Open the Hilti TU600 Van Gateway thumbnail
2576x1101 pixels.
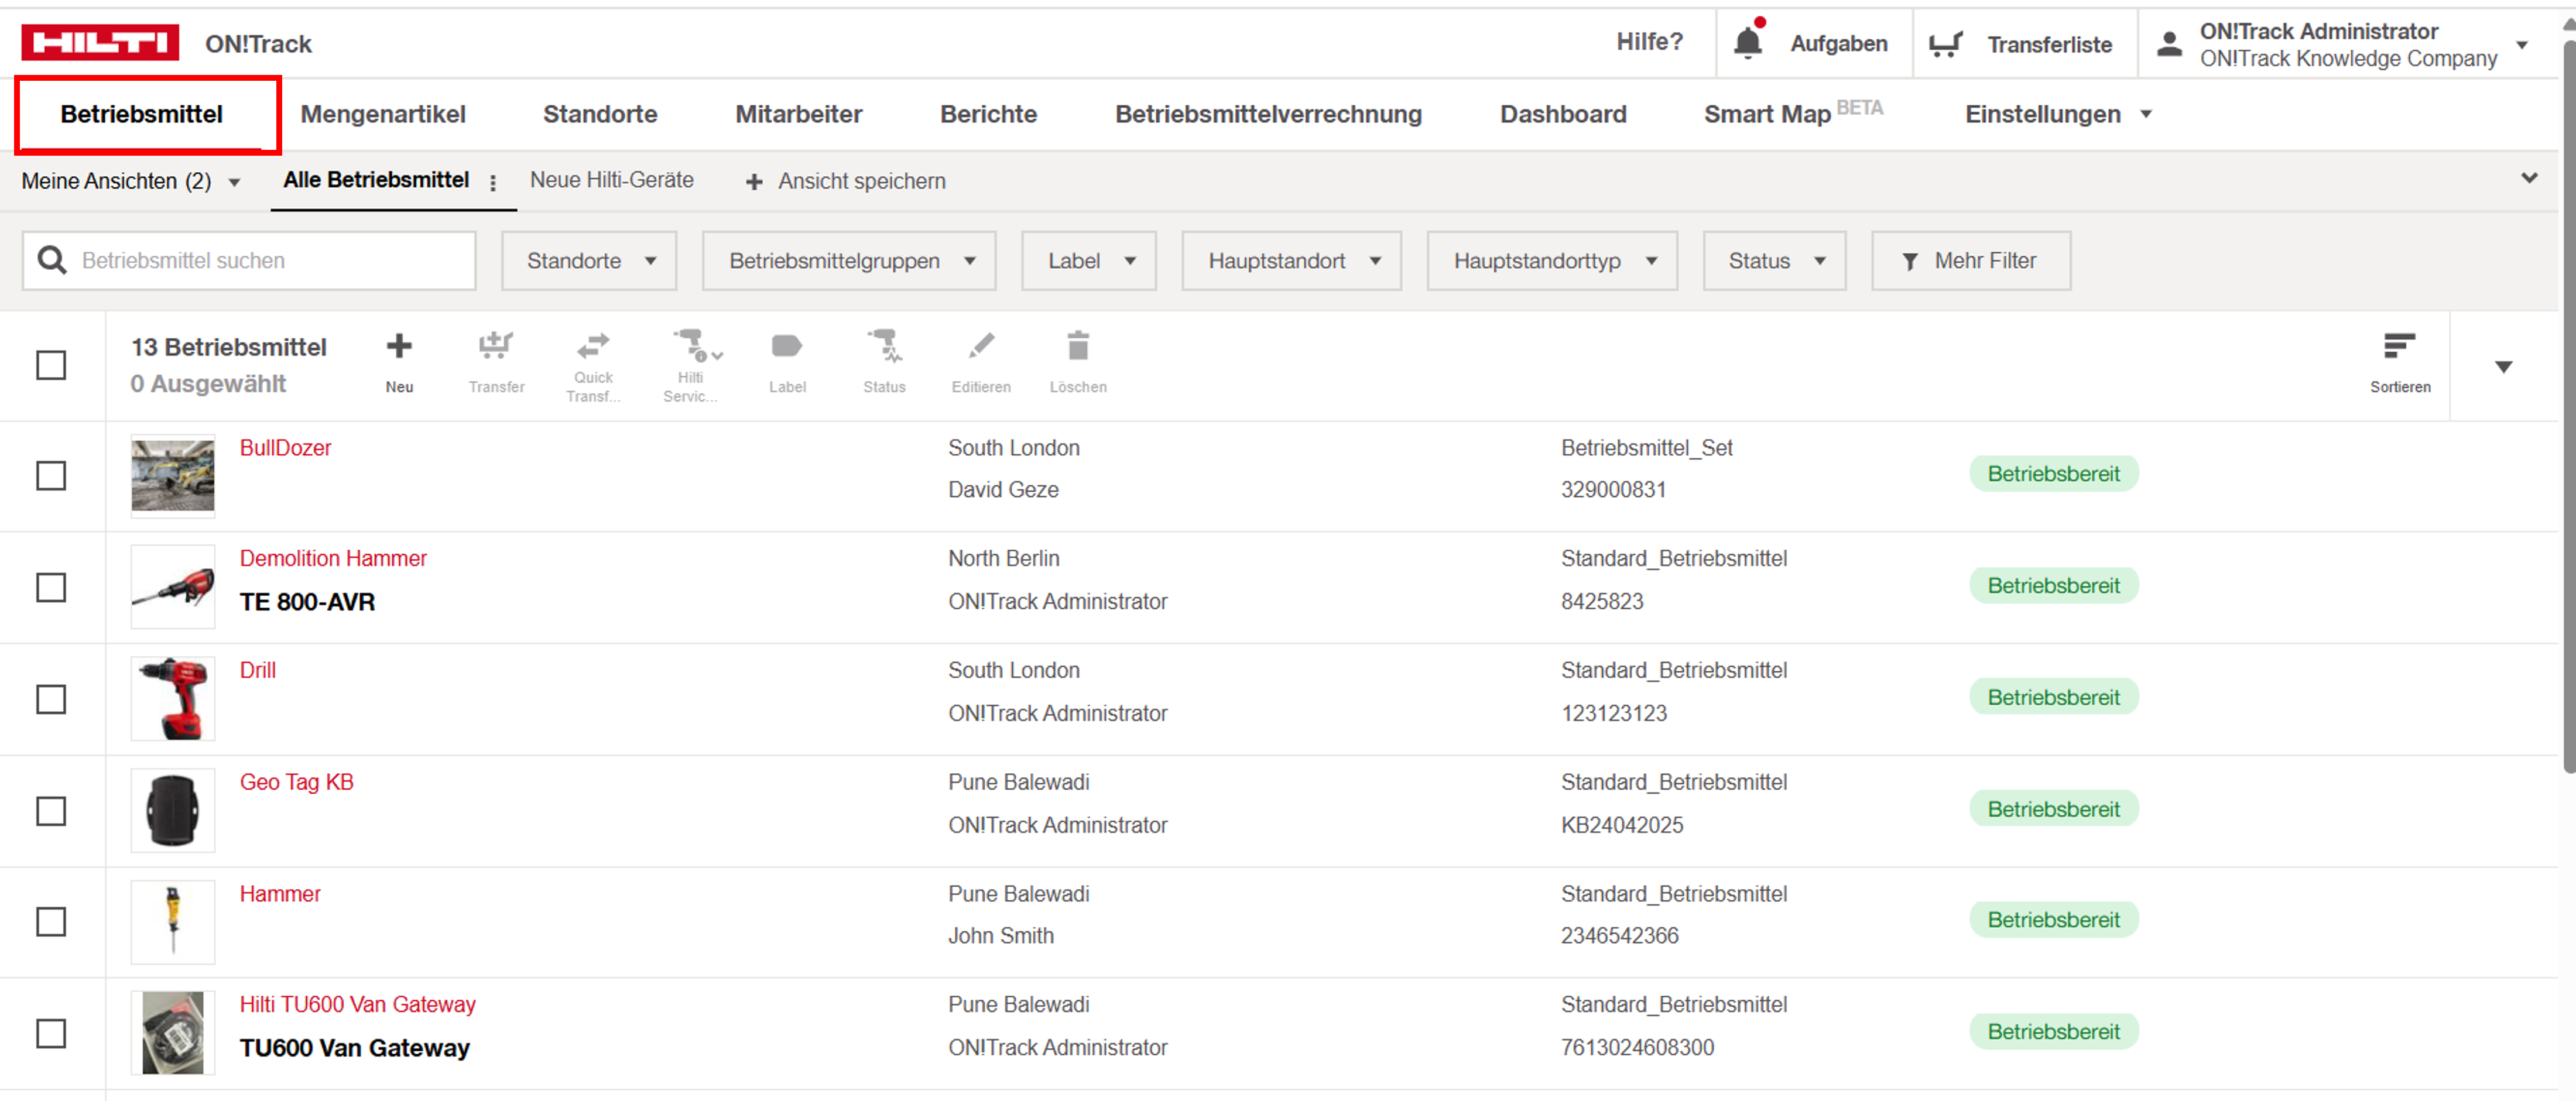tap(173, 1033)
